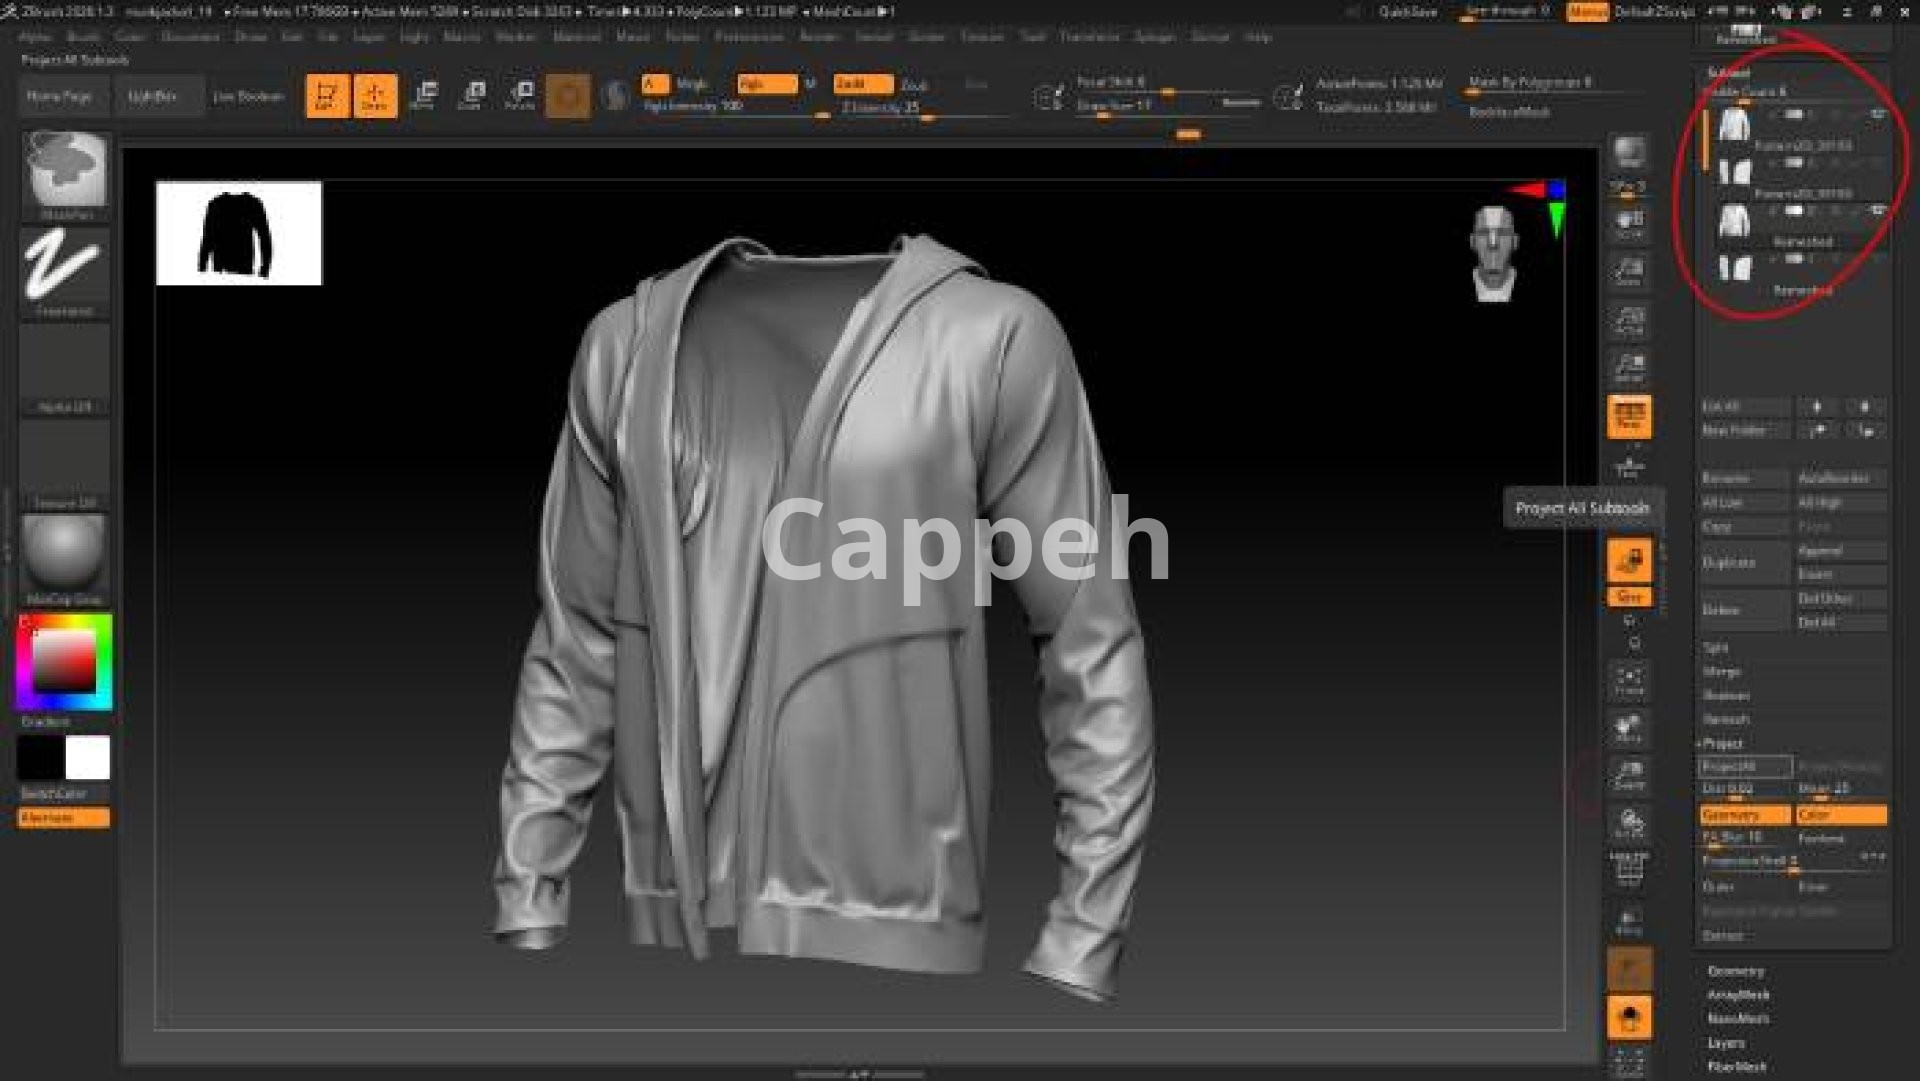
Task: Toggle the Floor grid button
Action: point(1629,416)
